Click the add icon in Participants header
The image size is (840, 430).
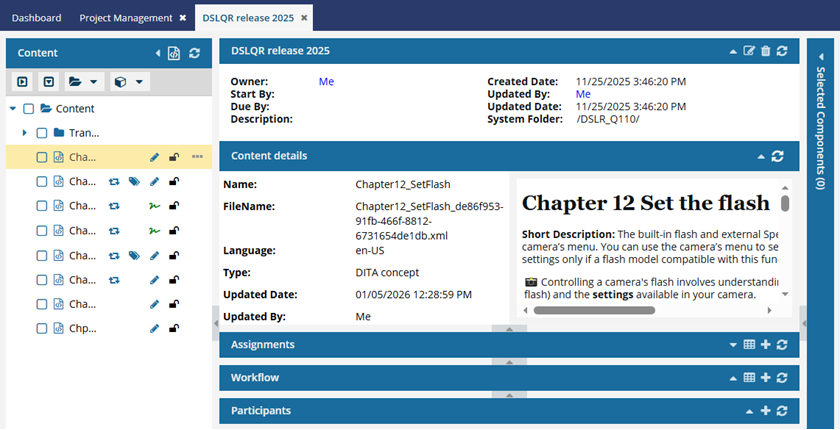(x=765, y=411)
